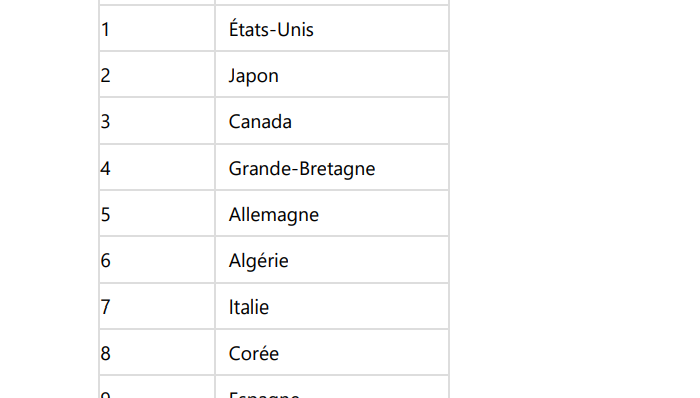Click empty space beside Grande-Bretagne text
Image resolution: width=700 pixels, height=398 pixels.
(411, 168)
